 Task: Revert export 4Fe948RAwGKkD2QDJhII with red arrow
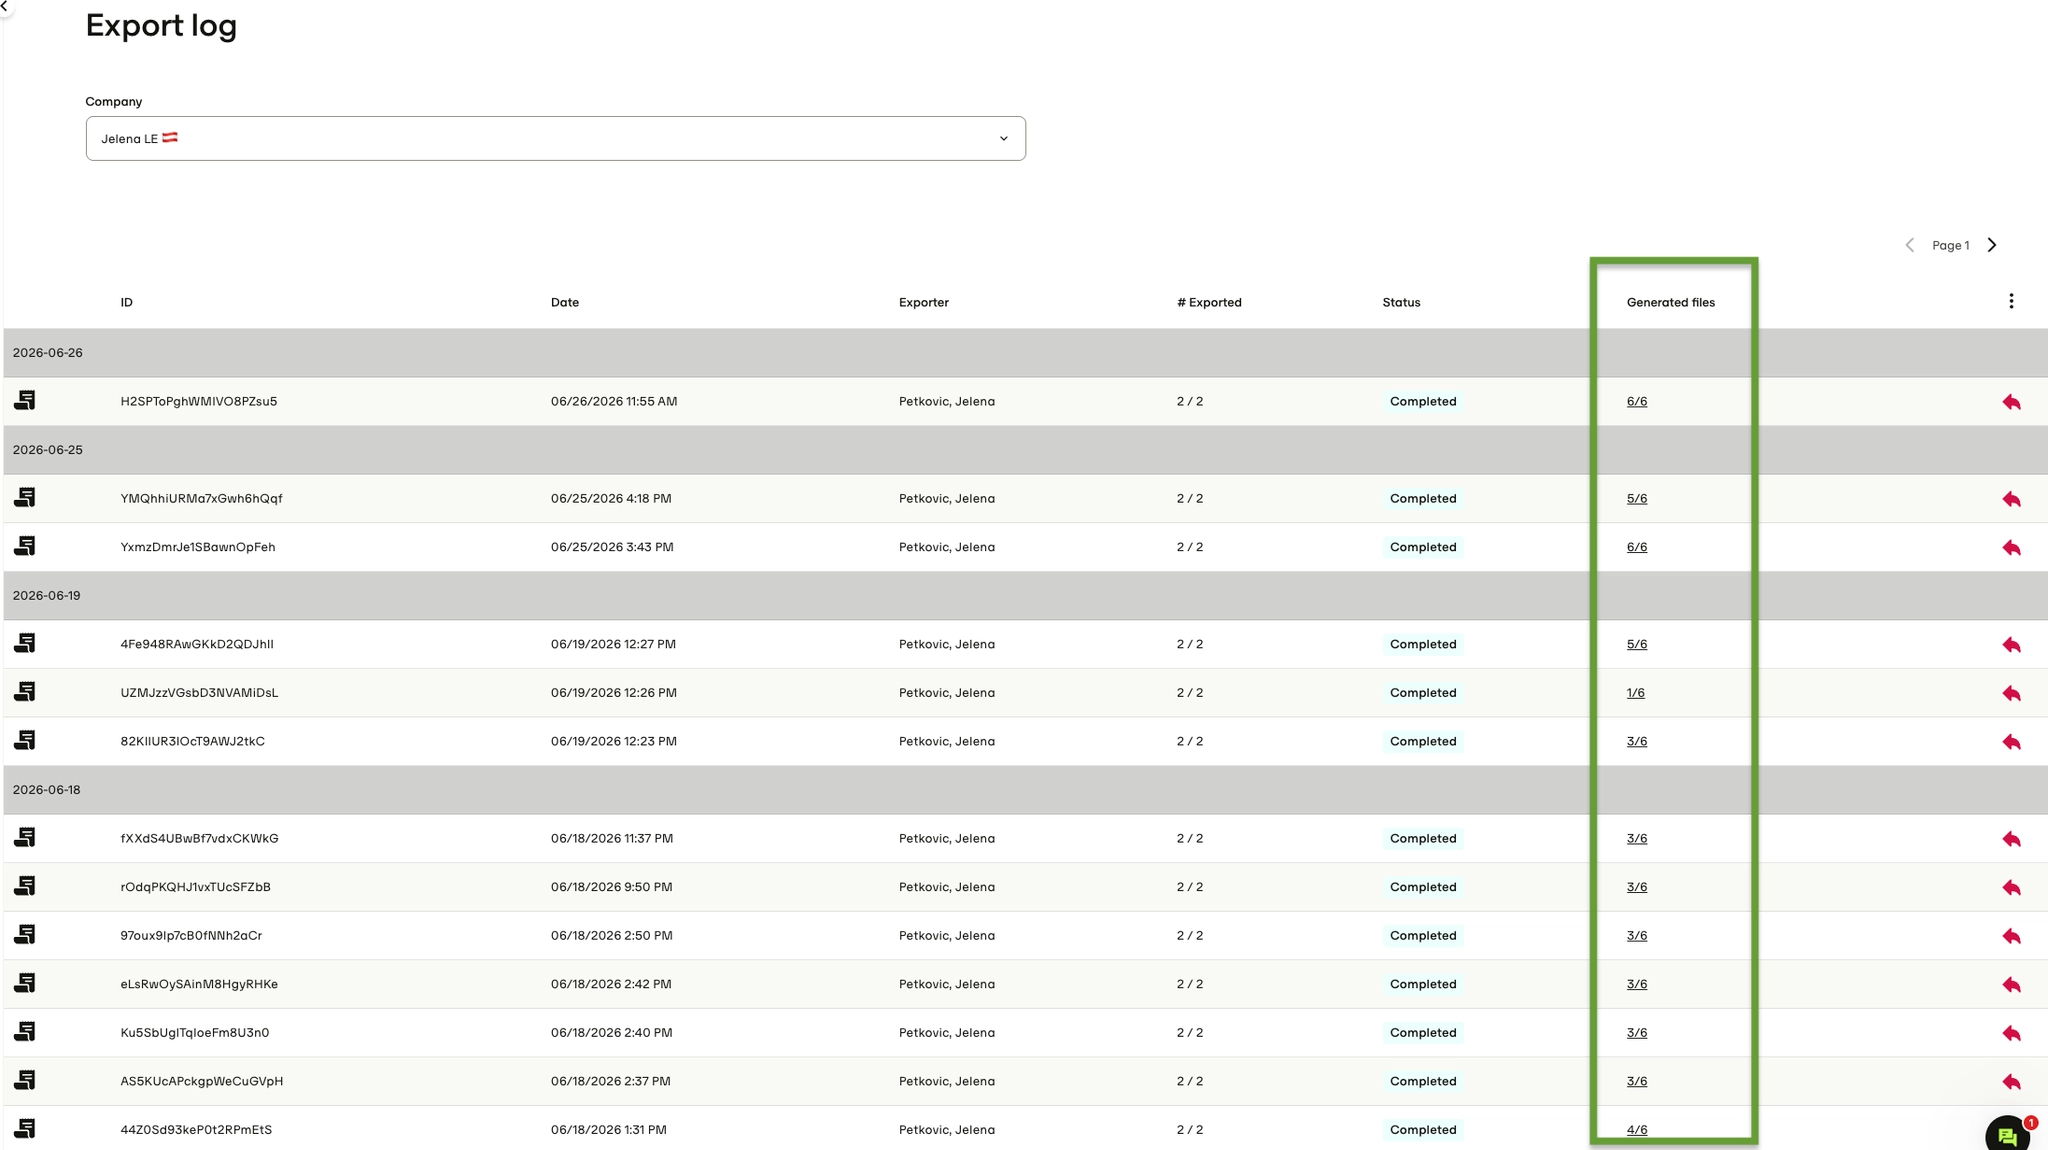[x=2011, y=645]
